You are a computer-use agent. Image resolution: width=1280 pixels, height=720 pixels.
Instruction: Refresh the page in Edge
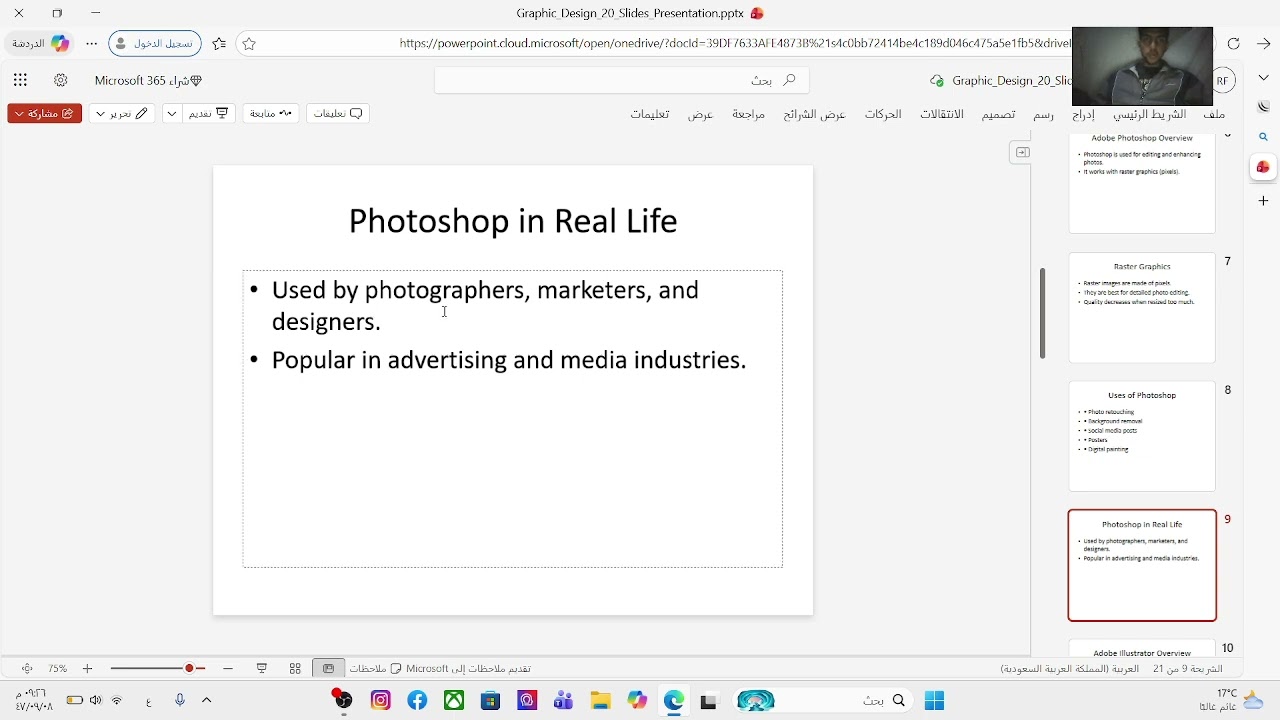(1234, 44)
